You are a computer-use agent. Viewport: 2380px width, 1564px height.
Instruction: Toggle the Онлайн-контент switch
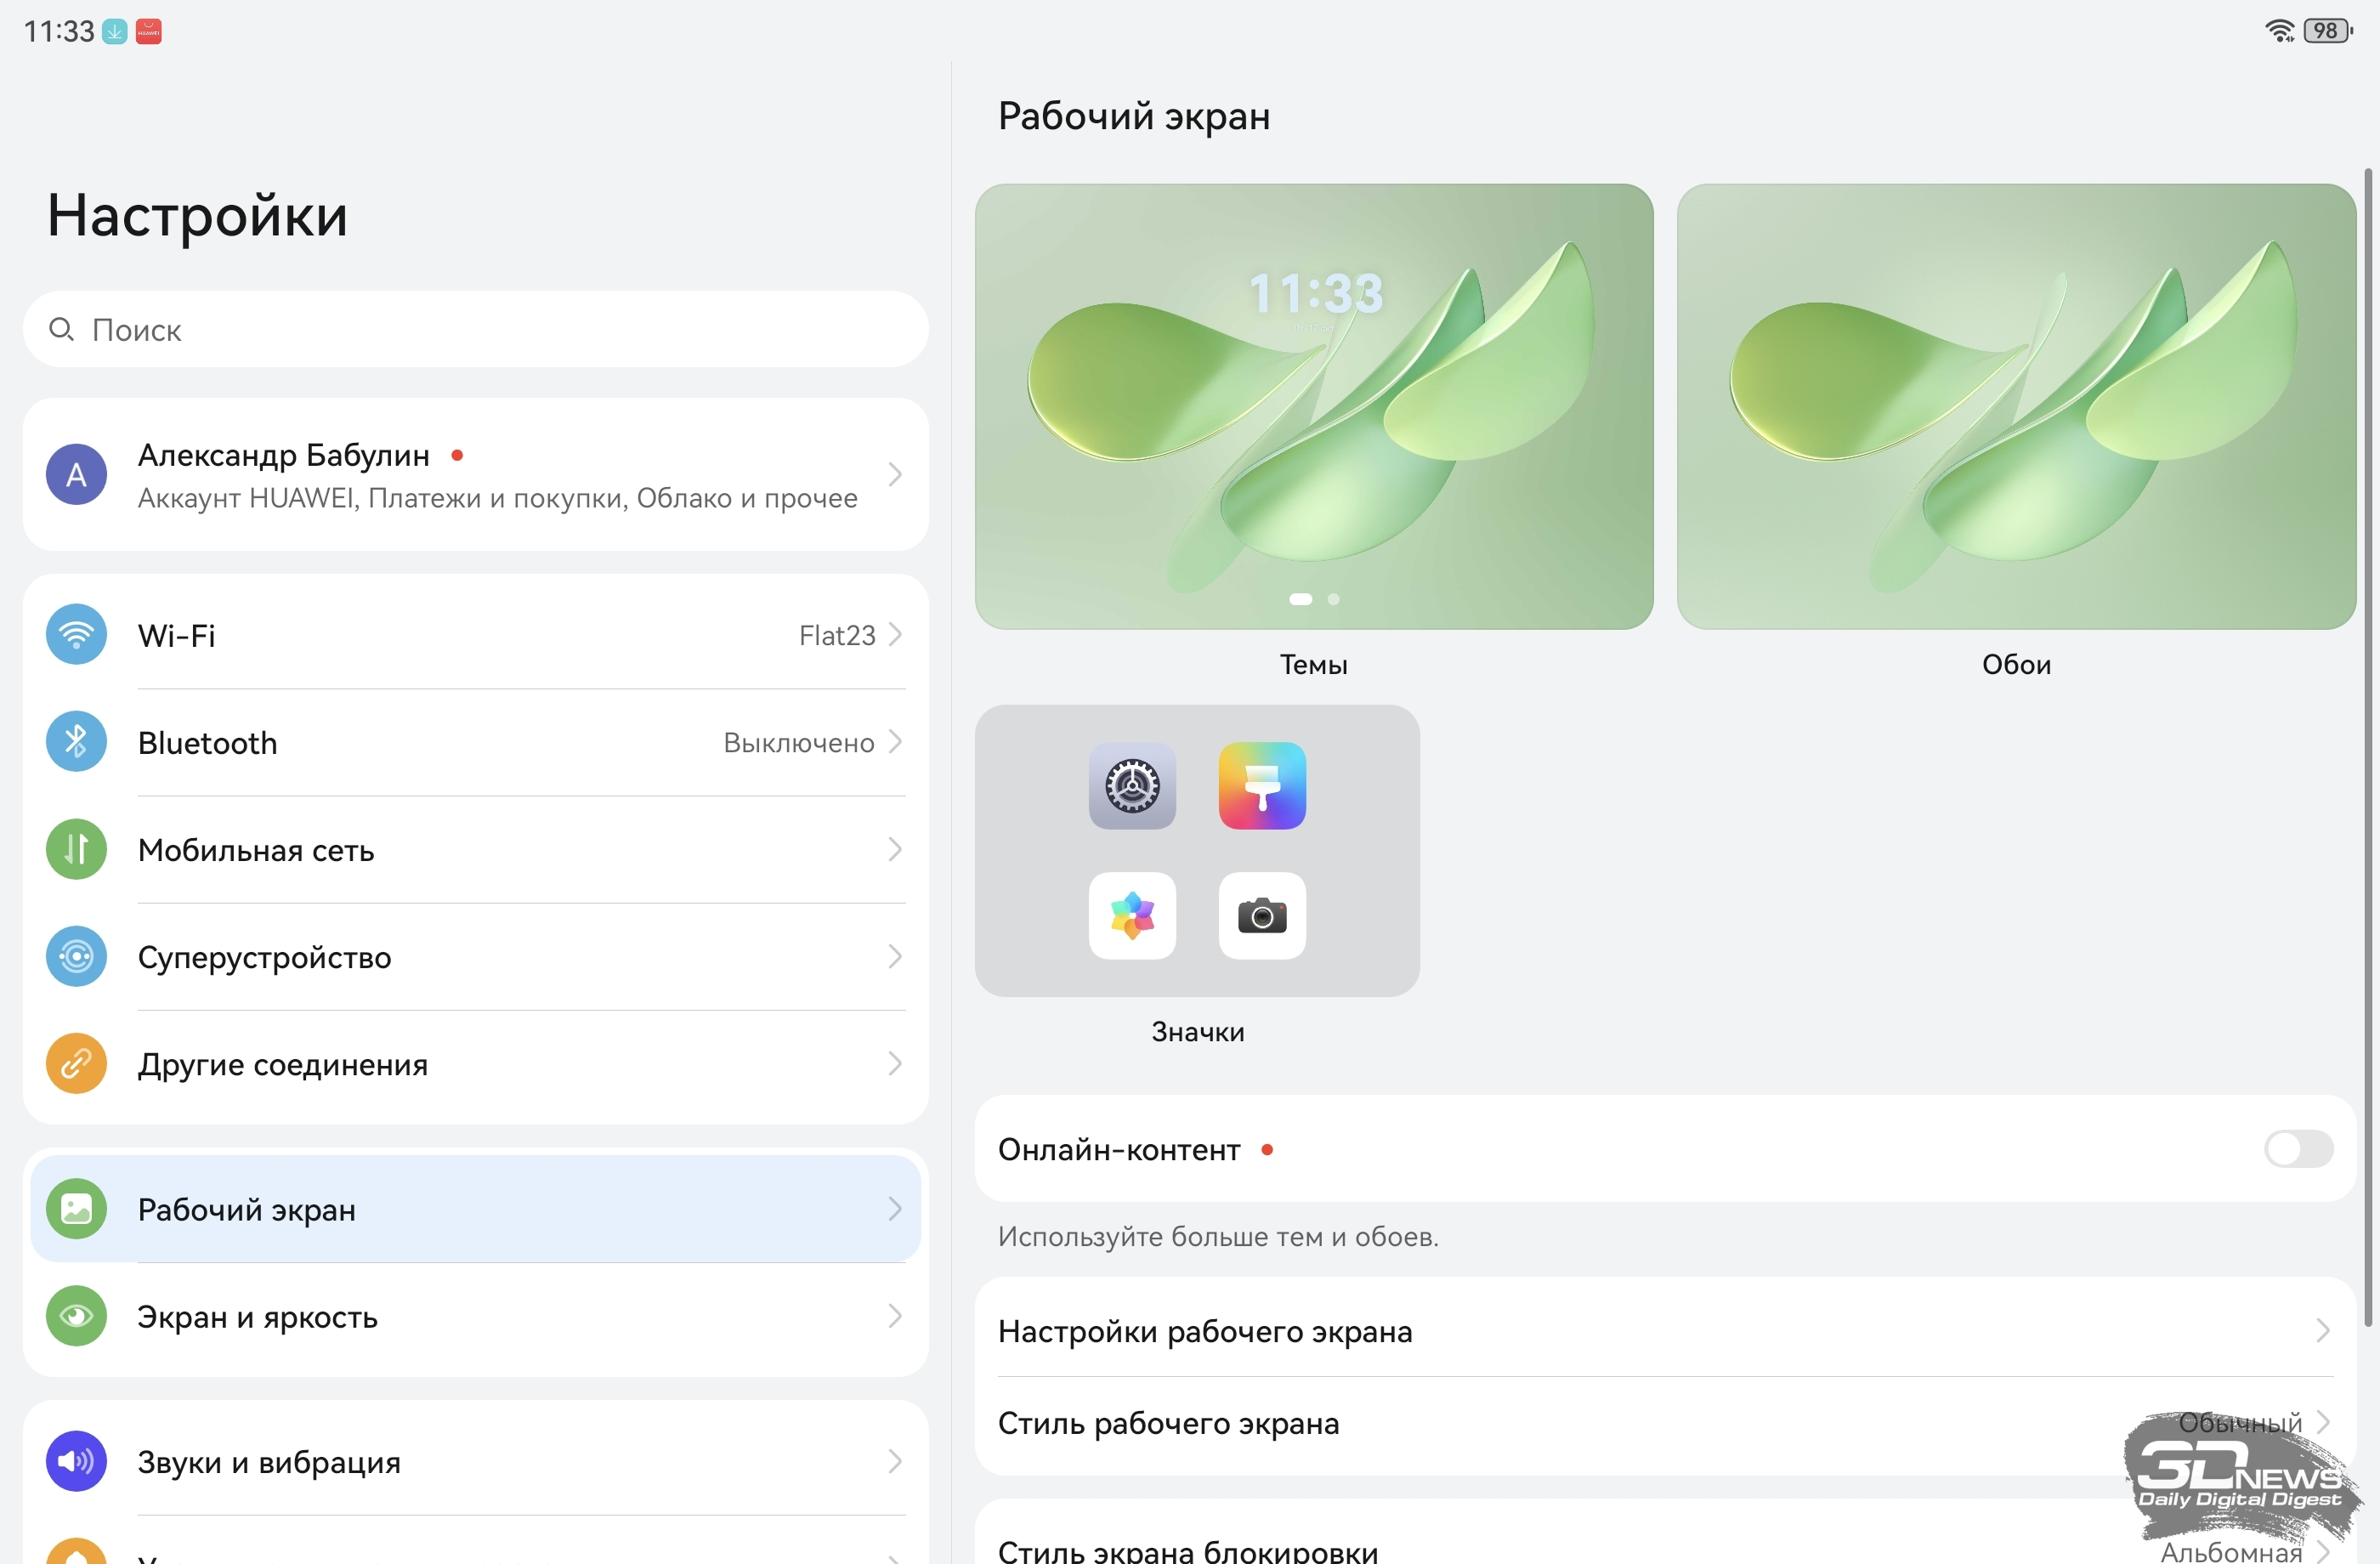coord(2298,1149)
